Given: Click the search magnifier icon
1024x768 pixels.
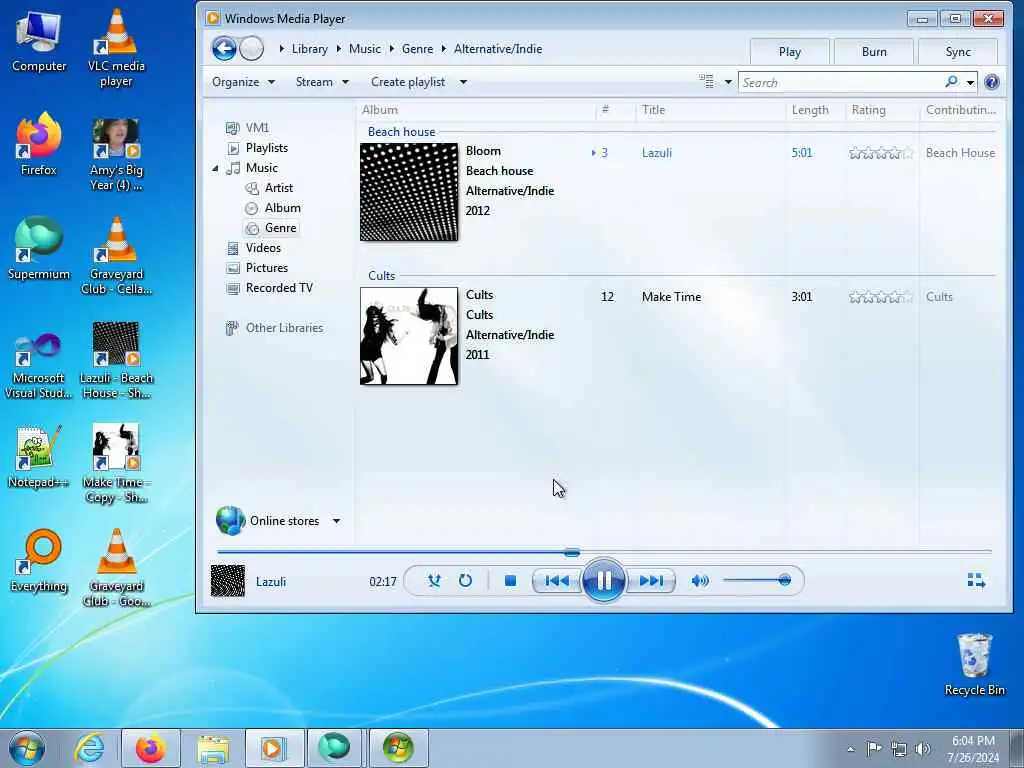Looking at the screenshot, I should point(952,82).
